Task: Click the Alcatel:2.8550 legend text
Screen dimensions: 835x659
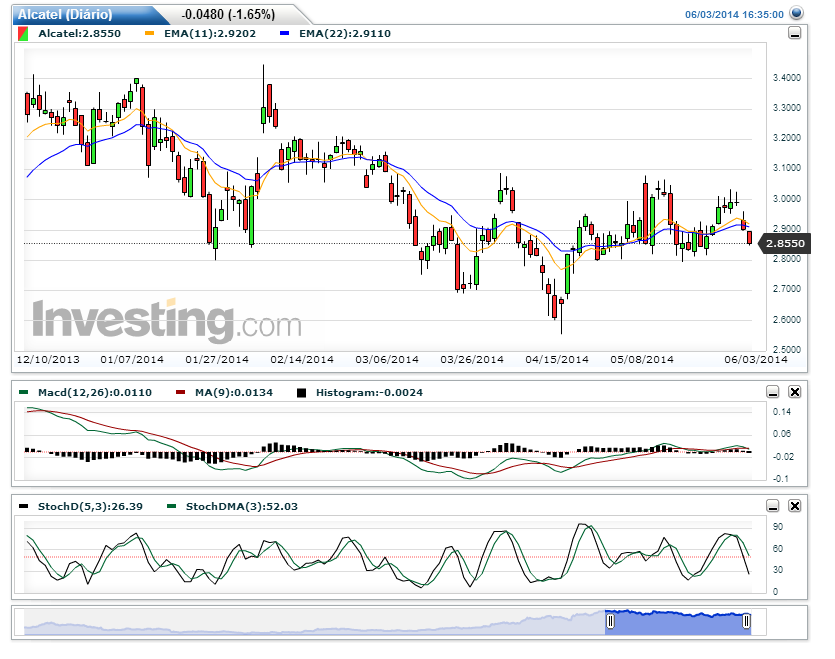Action: point(79,34)
